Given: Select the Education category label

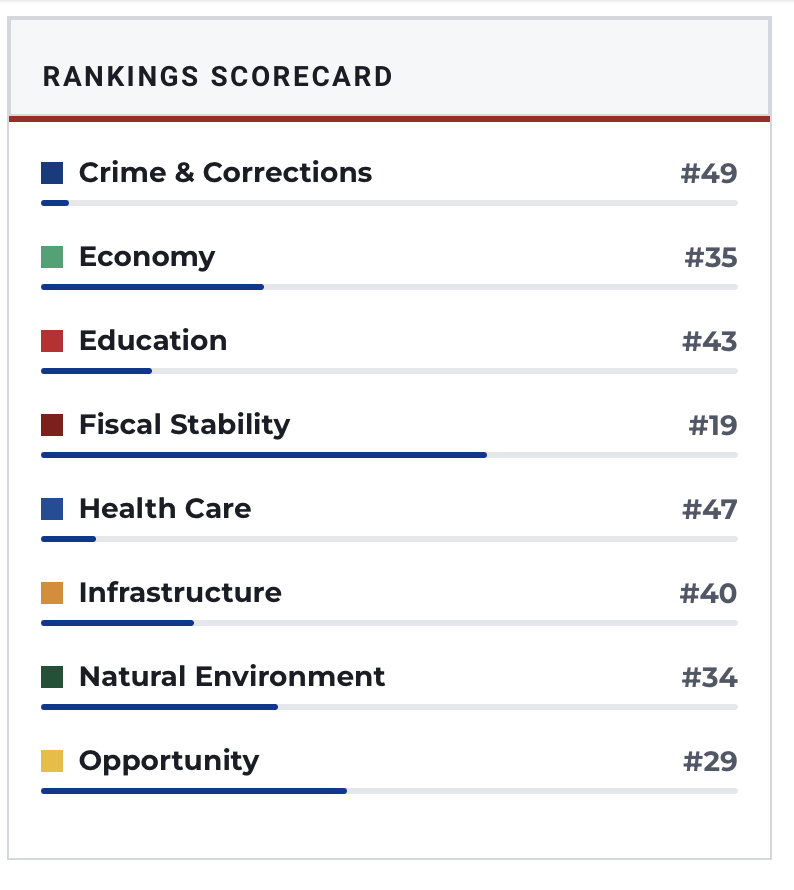Looking at the screenshot, I should click(153, 341).
